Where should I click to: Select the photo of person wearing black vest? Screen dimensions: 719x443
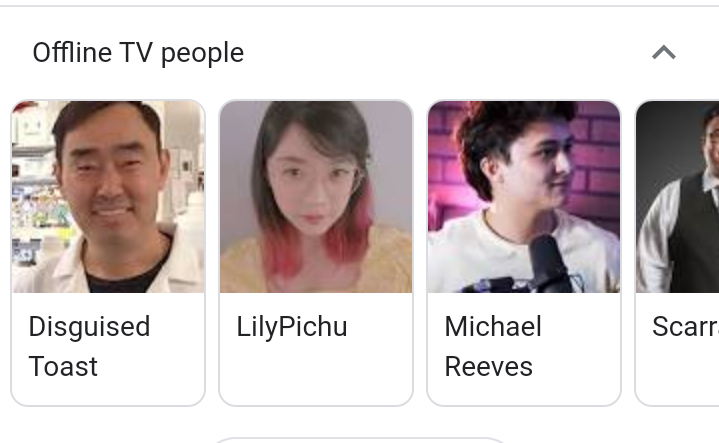coord(677,197)
